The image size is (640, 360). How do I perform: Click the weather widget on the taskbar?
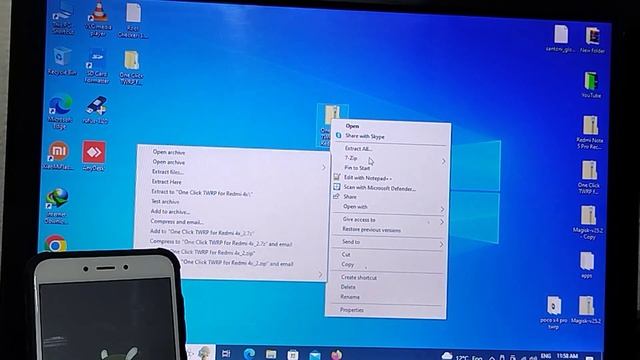[462, 357]
